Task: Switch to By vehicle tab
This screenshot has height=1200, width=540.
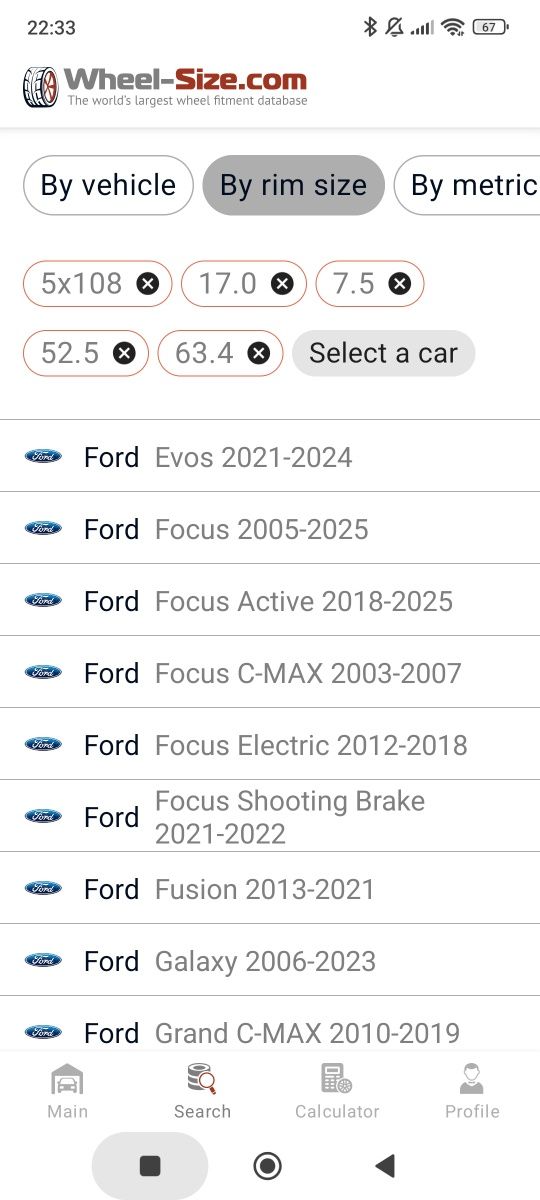Action: [108, 185]
